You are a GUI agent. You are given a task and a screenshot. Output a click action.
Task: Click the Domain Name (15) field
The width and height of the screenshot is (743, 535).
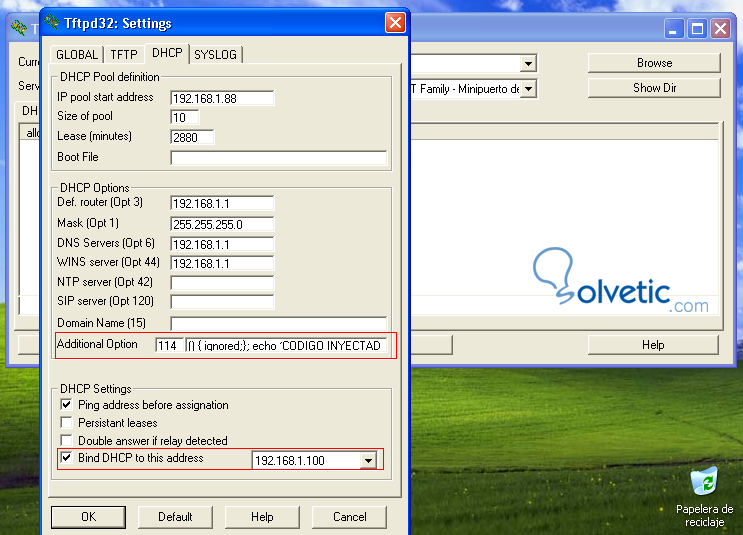279,324
